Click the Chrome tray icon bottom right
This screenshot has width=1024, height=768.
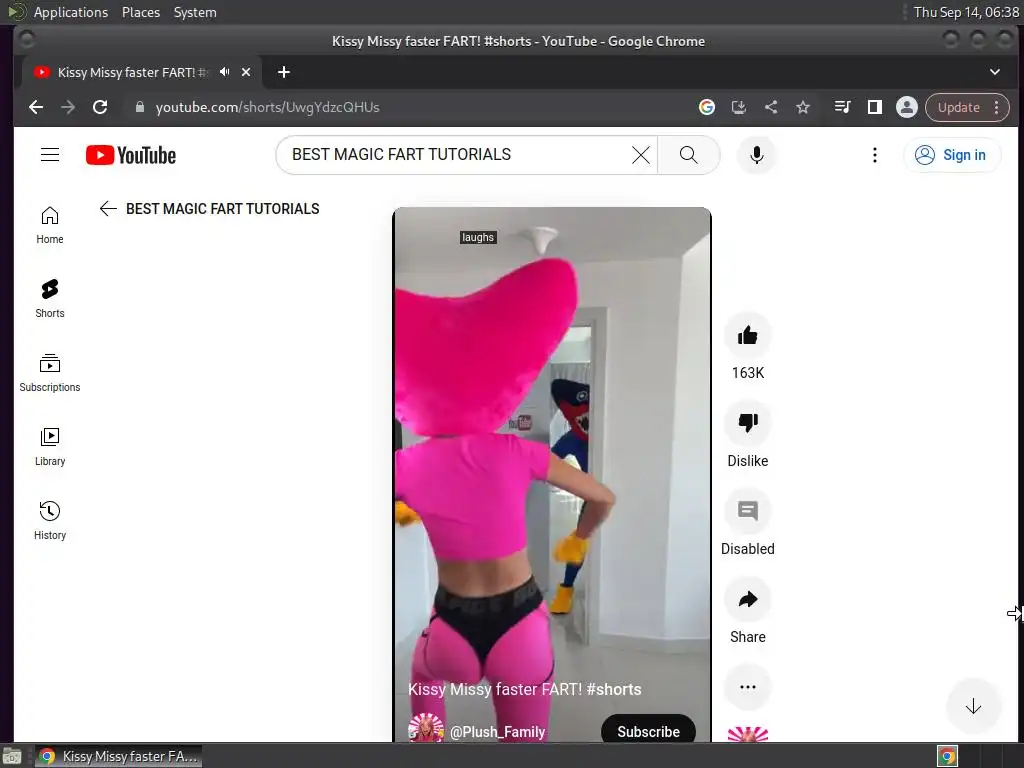947,756
